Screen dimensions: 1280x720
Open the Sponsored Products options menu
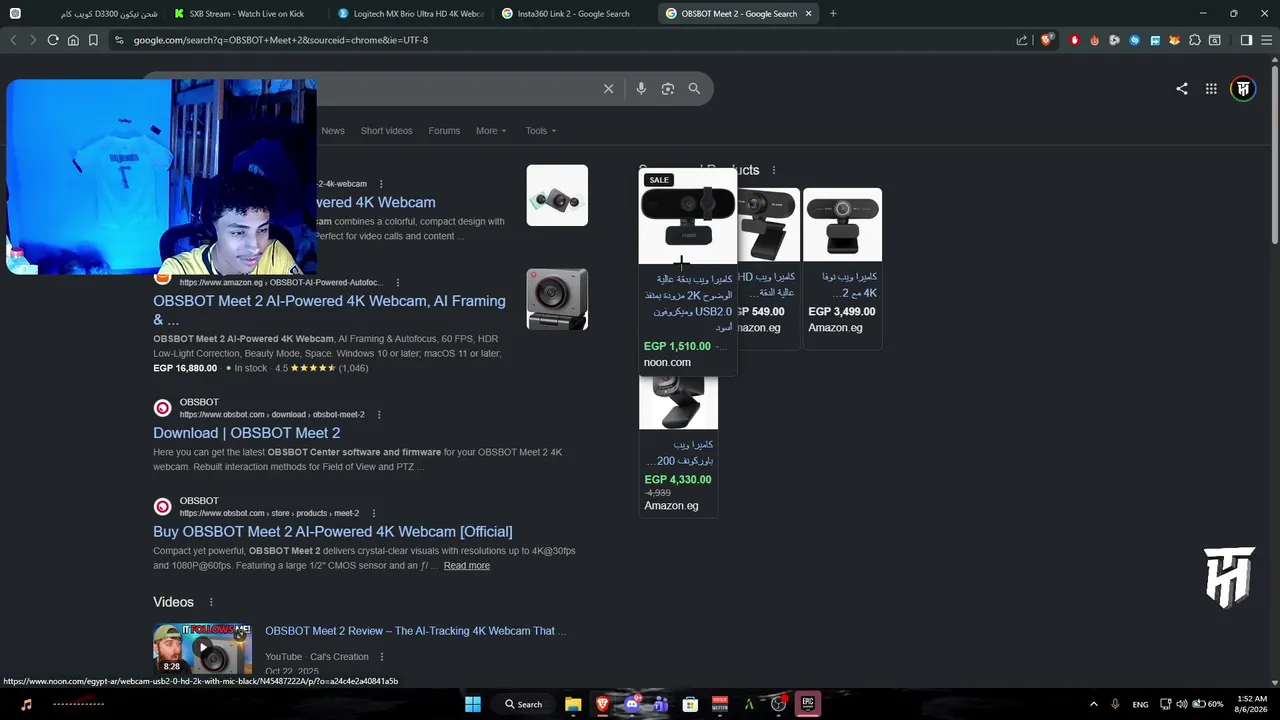click(x=774, y=170)
